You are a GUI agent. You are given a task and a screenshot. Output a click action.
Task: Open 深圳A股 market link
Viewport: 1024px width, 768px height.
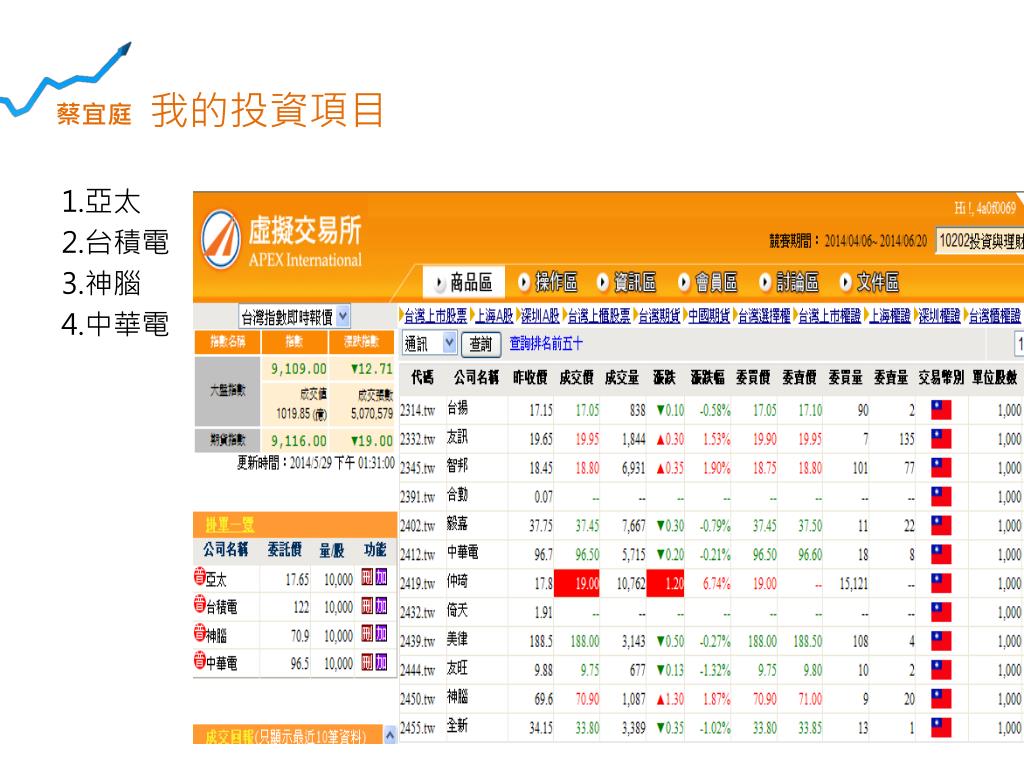(x=540, y=316)
